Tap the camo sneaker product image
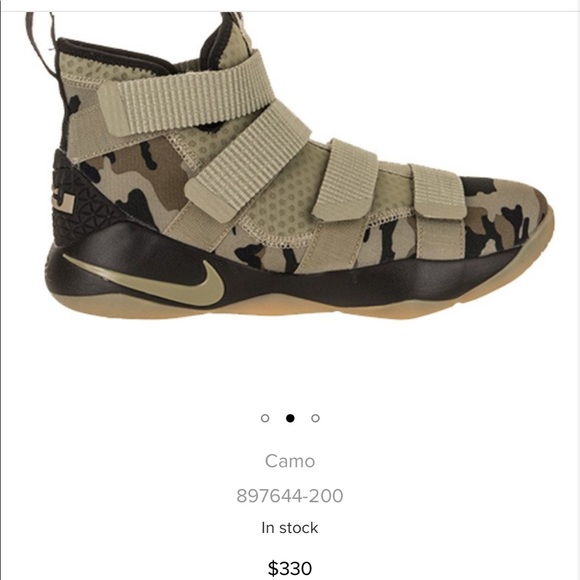The image size is (580, 580). click(292, 166)
